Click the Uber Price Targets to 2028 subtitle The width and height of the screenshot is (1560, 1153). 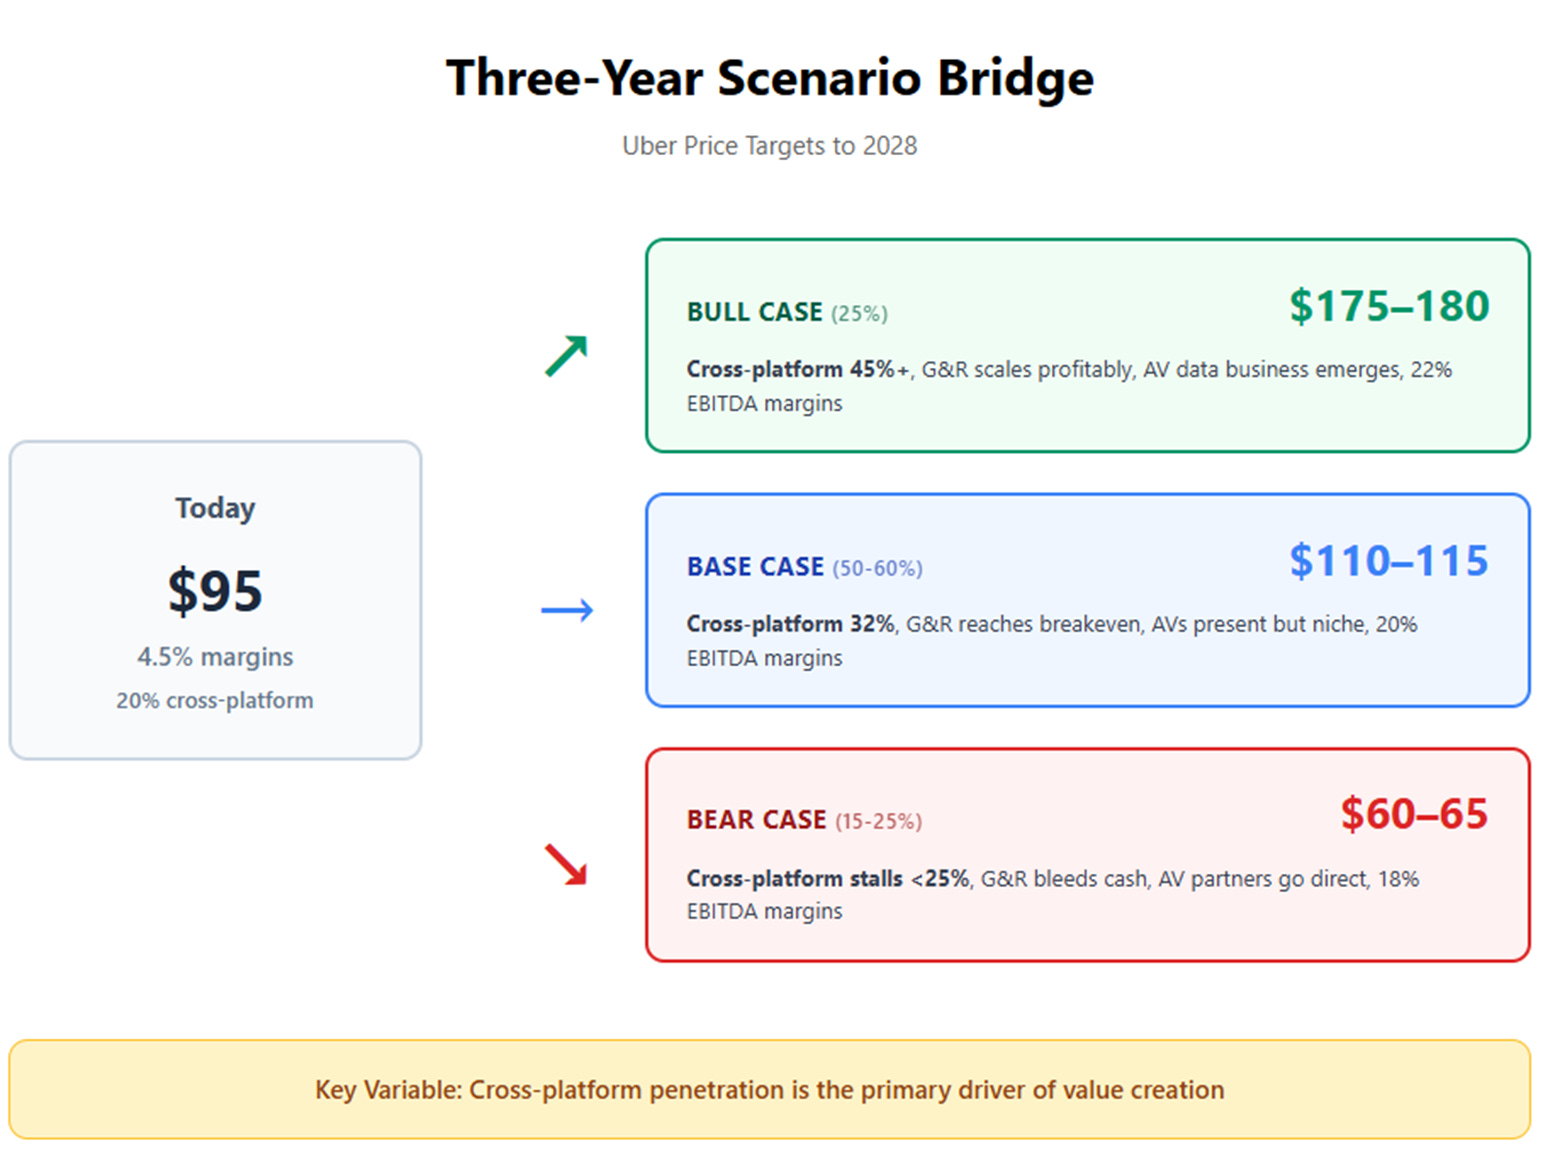tap(770, 146)
